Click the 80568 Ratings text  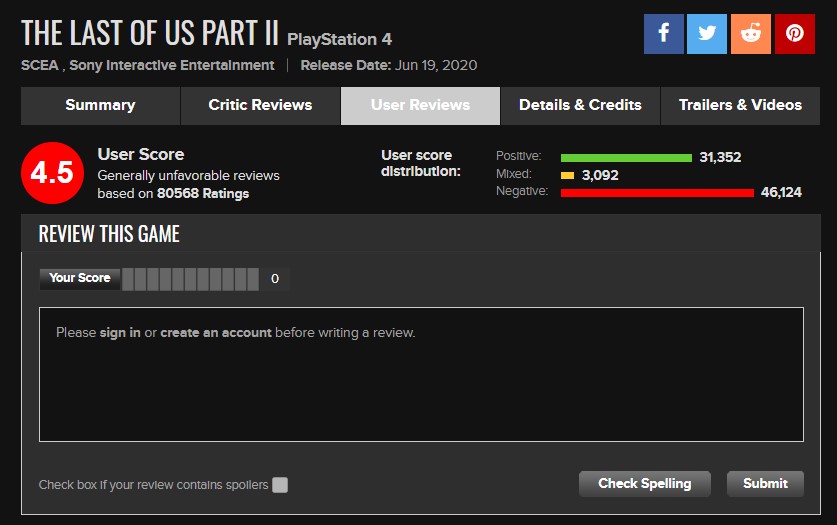pyautogui.click(x=203, y=194)
